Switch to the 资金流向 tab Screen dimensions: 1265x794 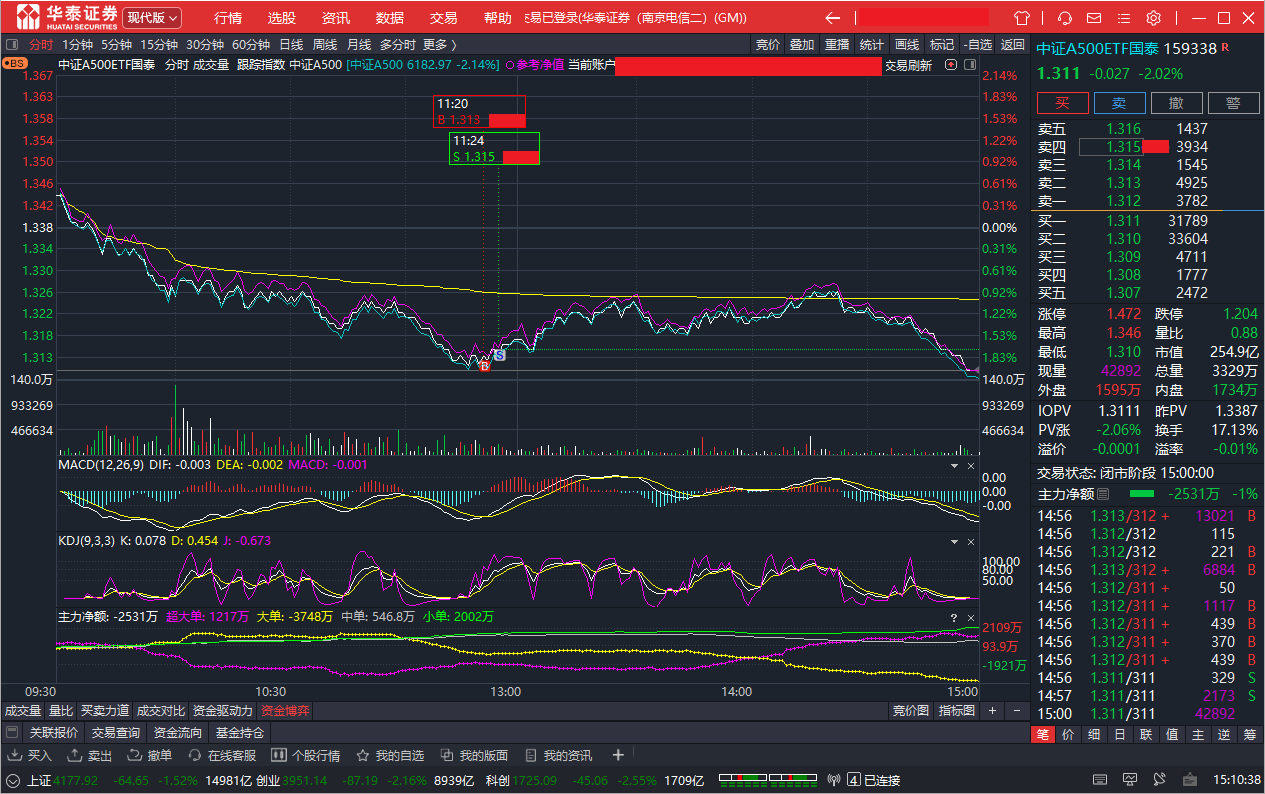tap(176, 733)
